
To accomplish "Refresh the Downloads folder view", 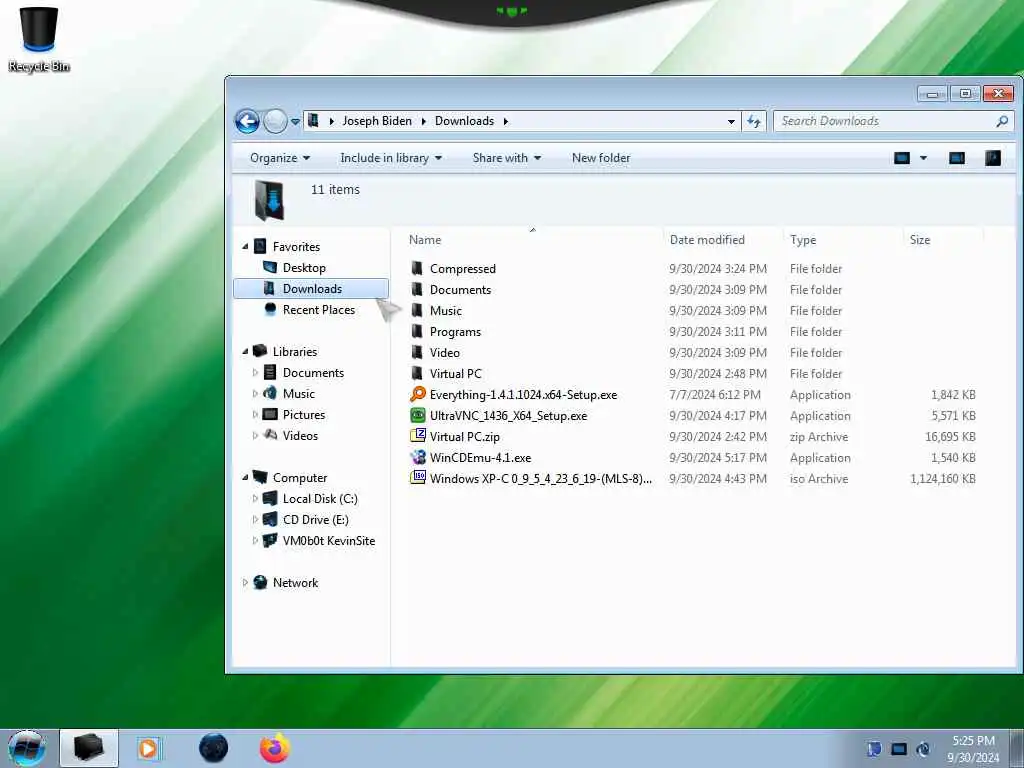I will [754, 121].
